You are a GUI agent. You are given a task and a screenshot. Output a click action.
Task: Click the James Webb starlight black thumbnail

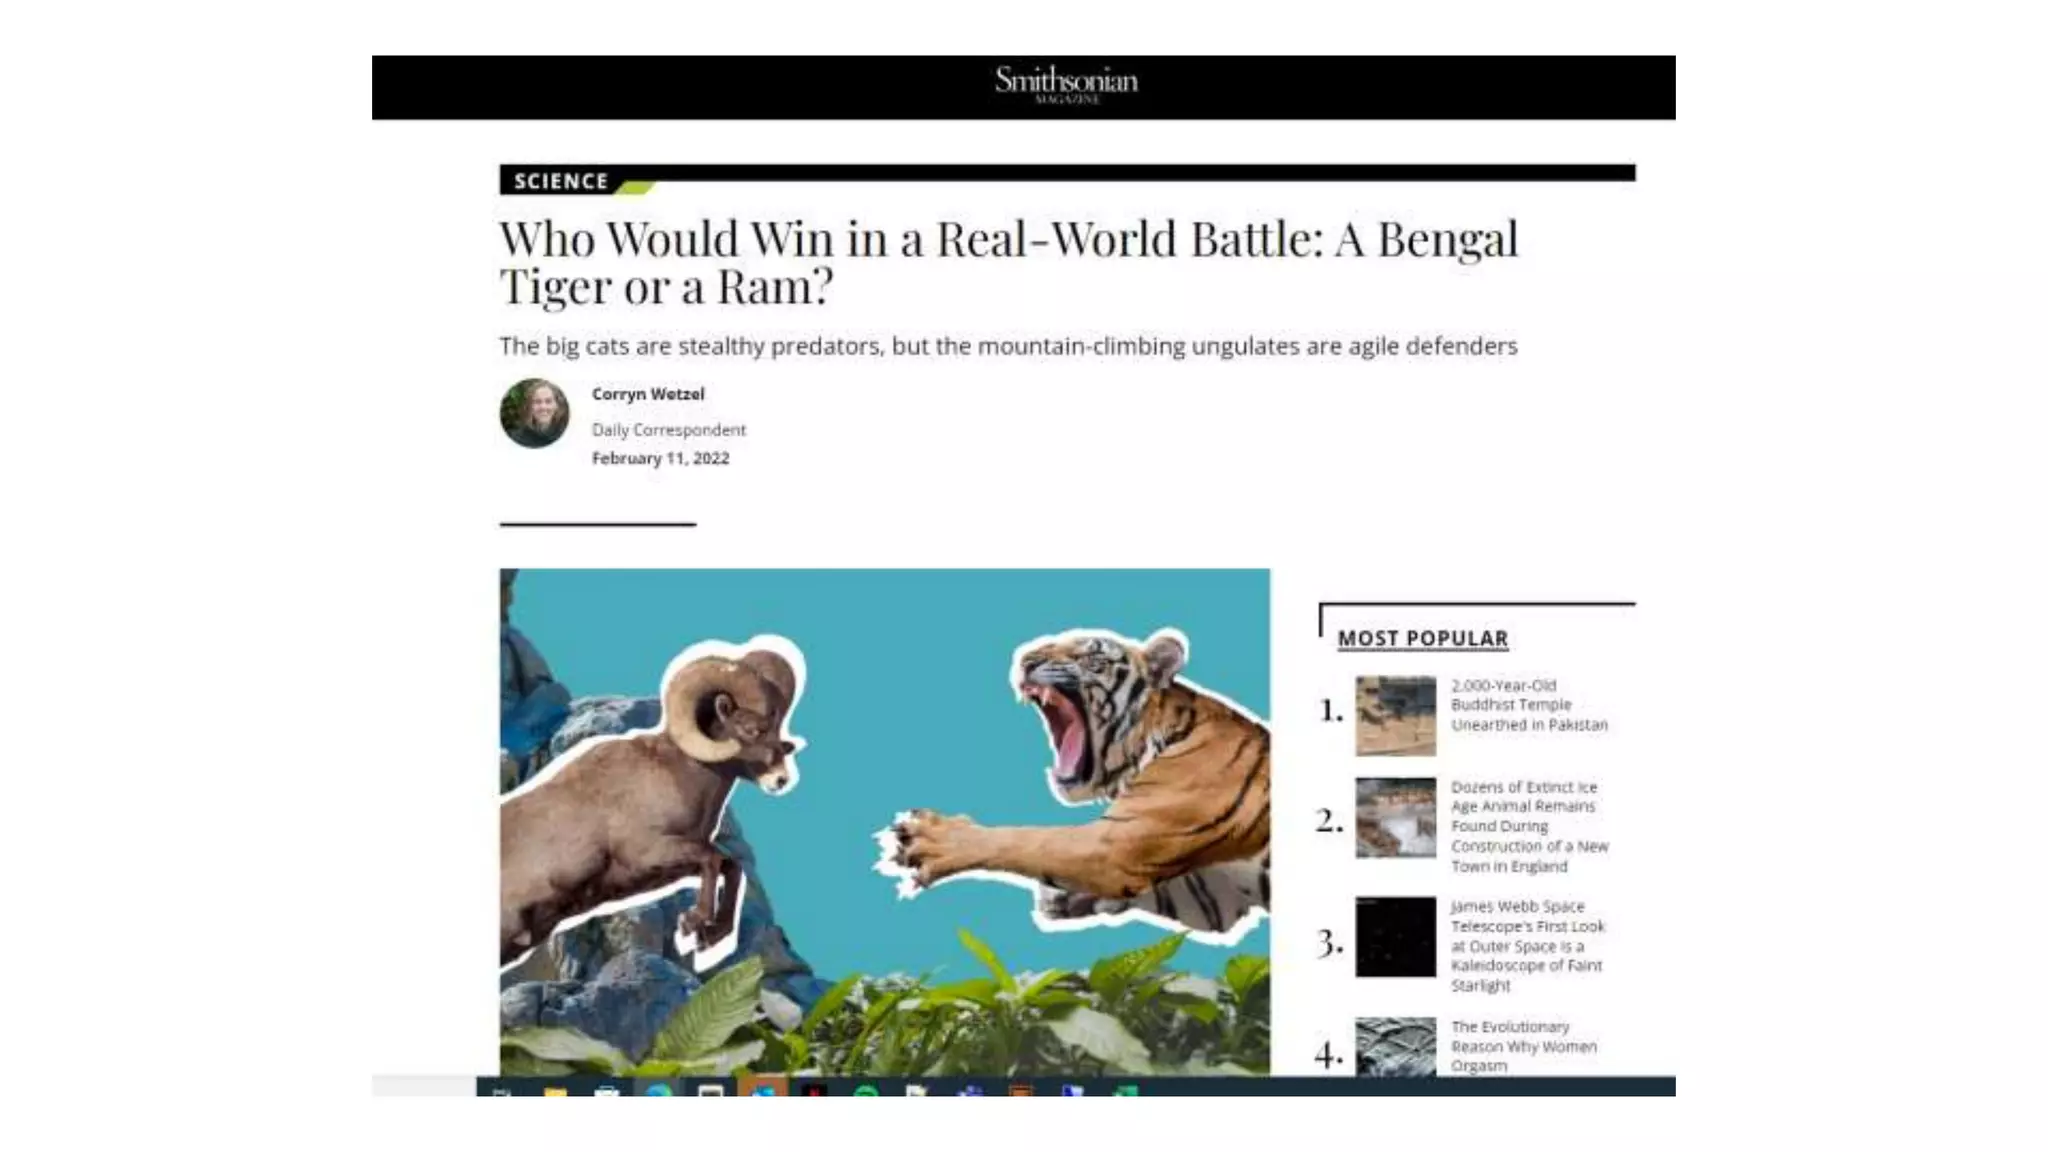pyautogui.click(x=1395, y=936)
